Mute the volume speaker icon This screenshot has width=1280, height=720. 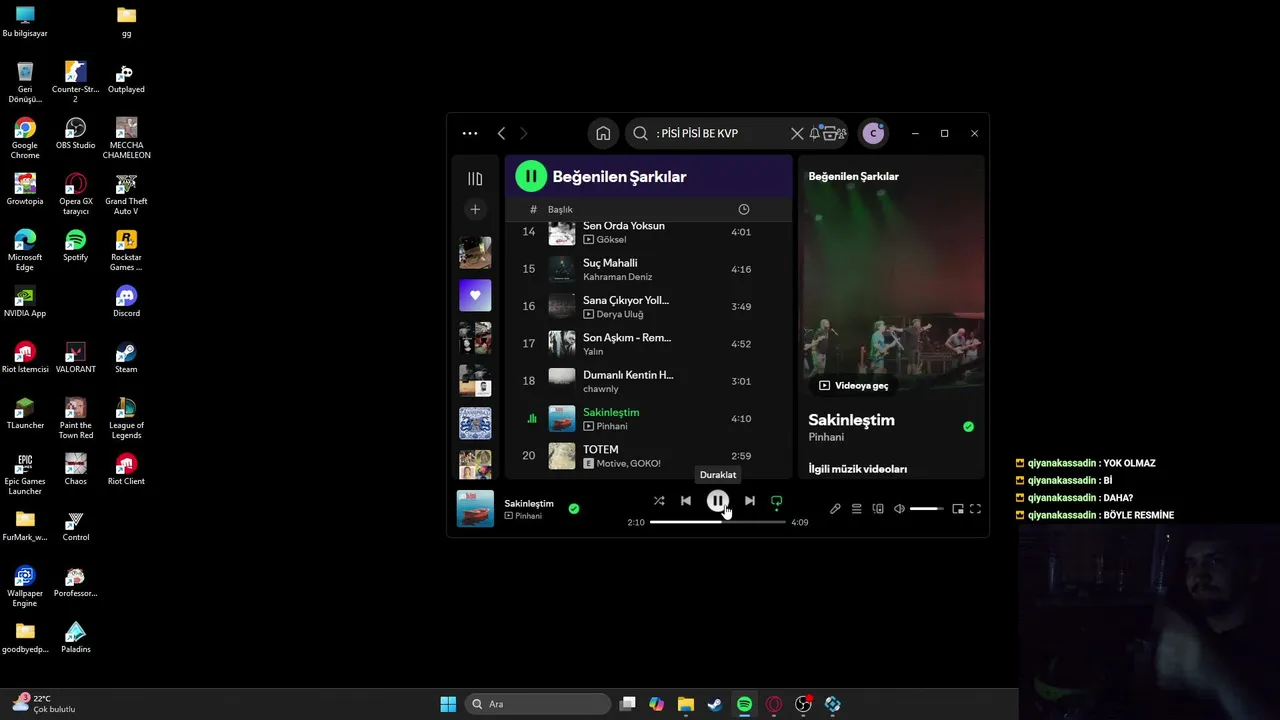899,509
